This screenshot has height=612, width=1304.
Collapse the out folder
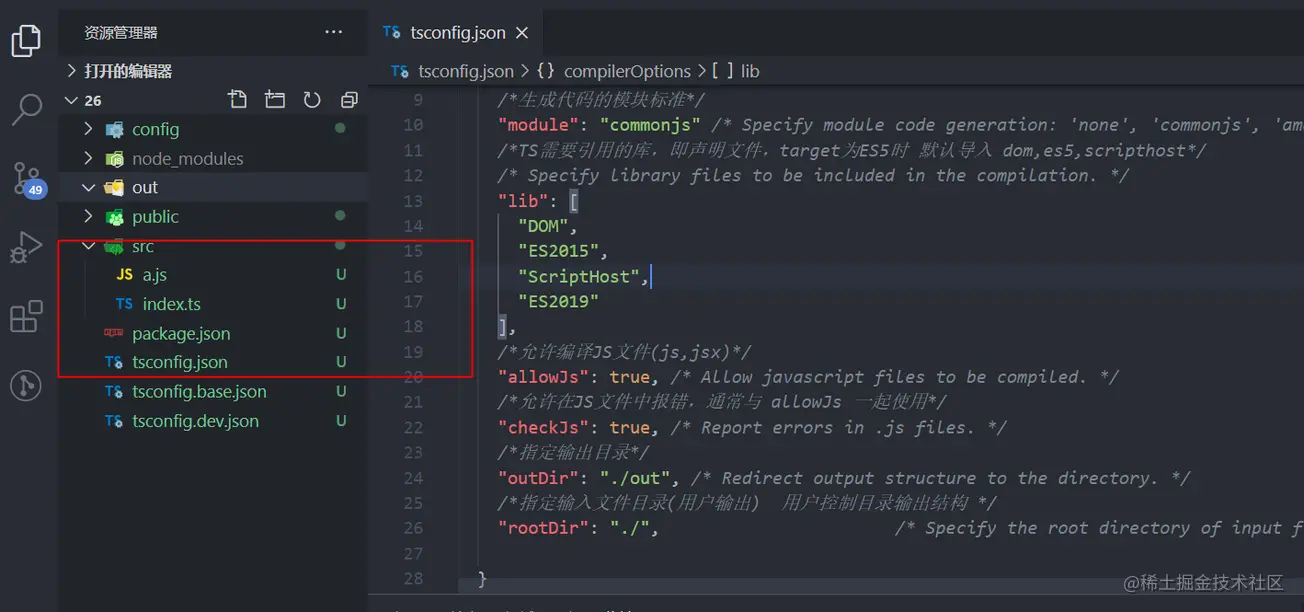click(145, 188)
